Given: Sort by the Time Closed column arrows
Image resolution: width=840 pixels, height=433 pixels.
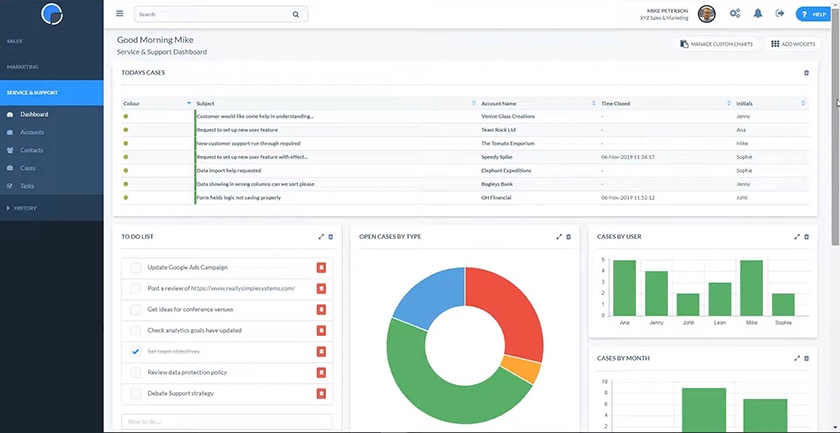Looking at the screenshot, I should click(729, 103).
